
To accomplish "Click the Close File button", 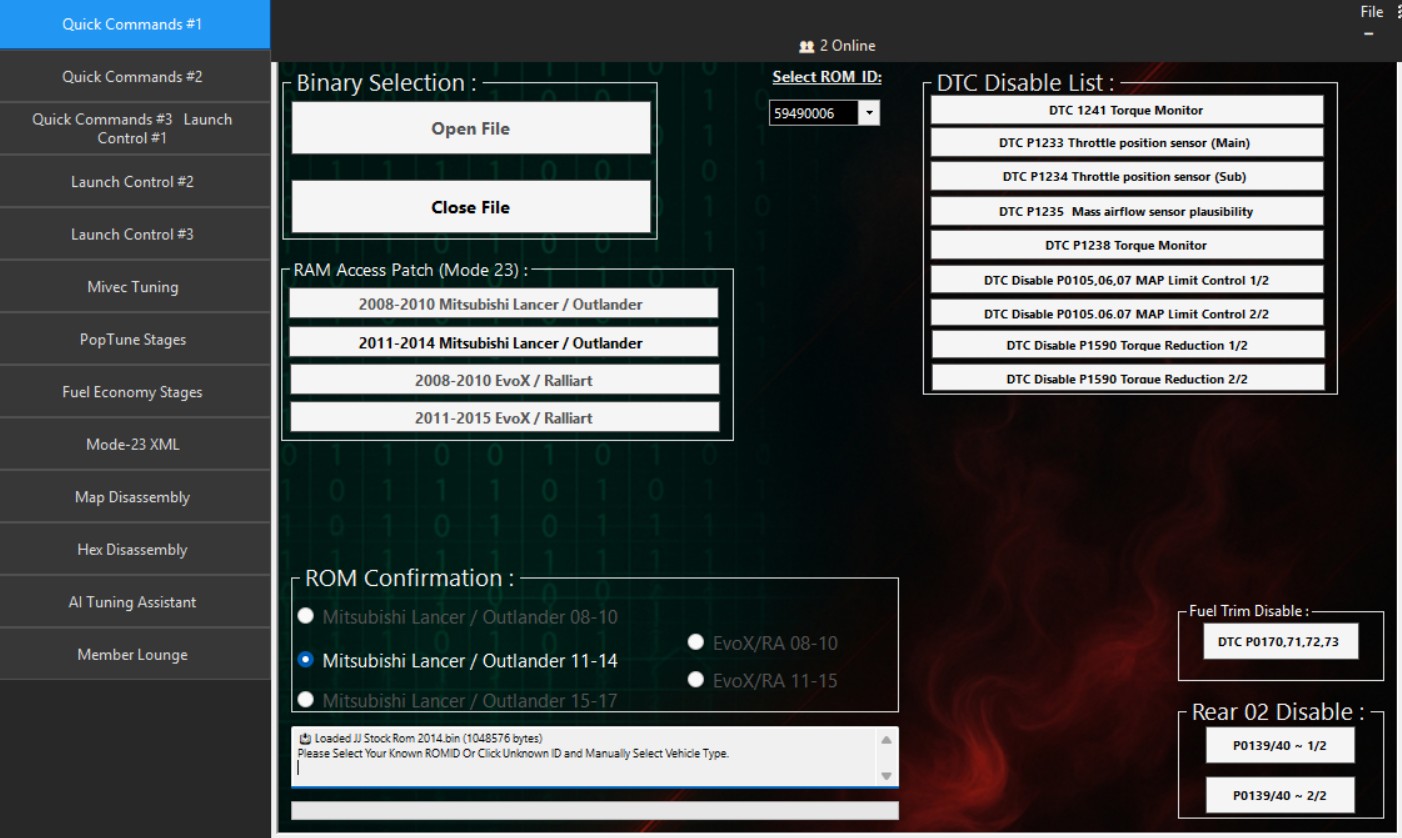I will pos(470,207).
